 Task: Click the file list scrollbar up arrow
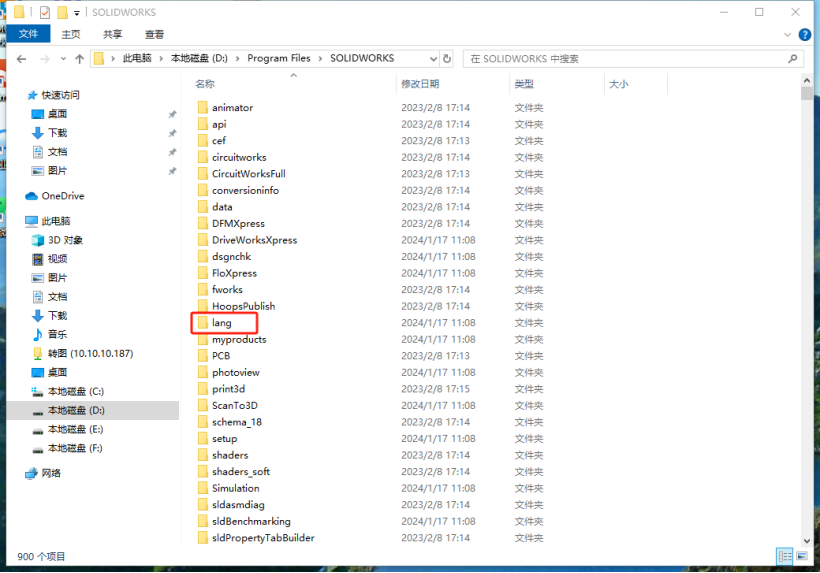point(806,81)
